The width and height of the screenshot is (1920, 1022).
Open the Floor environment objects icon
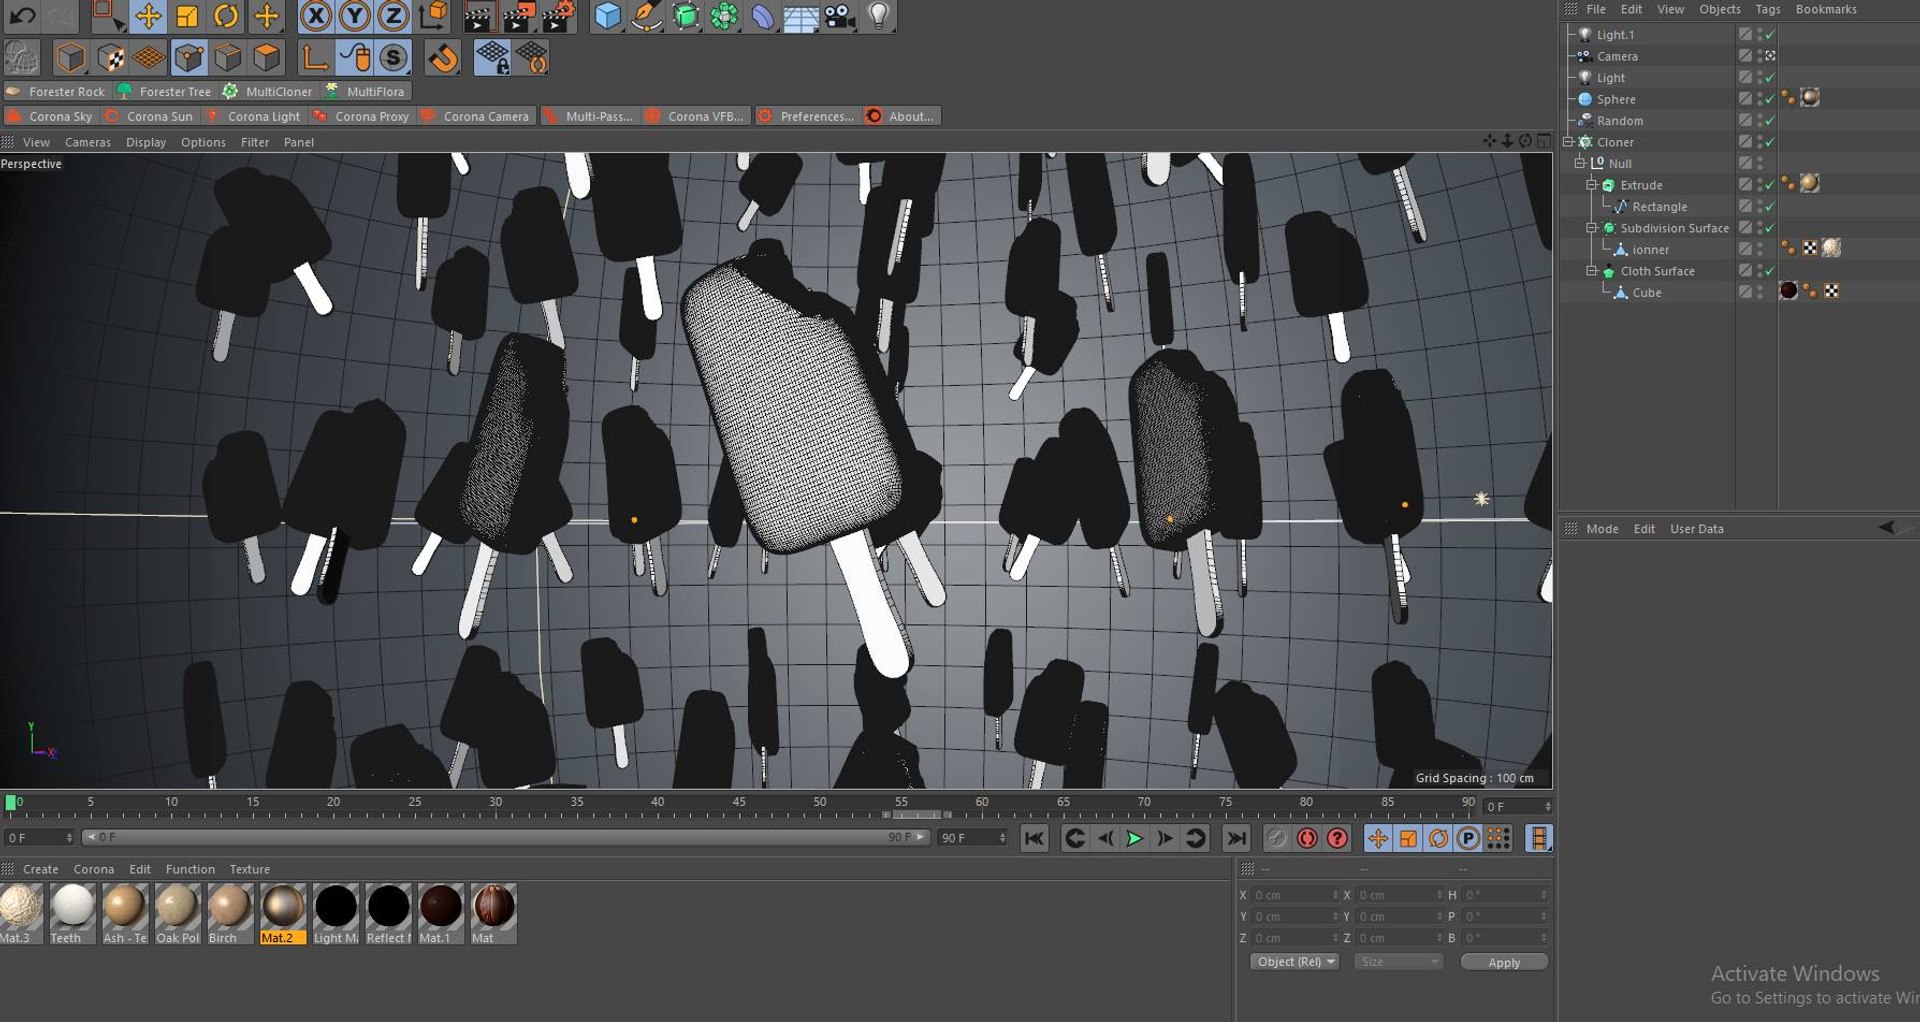[x=801, y=15]
